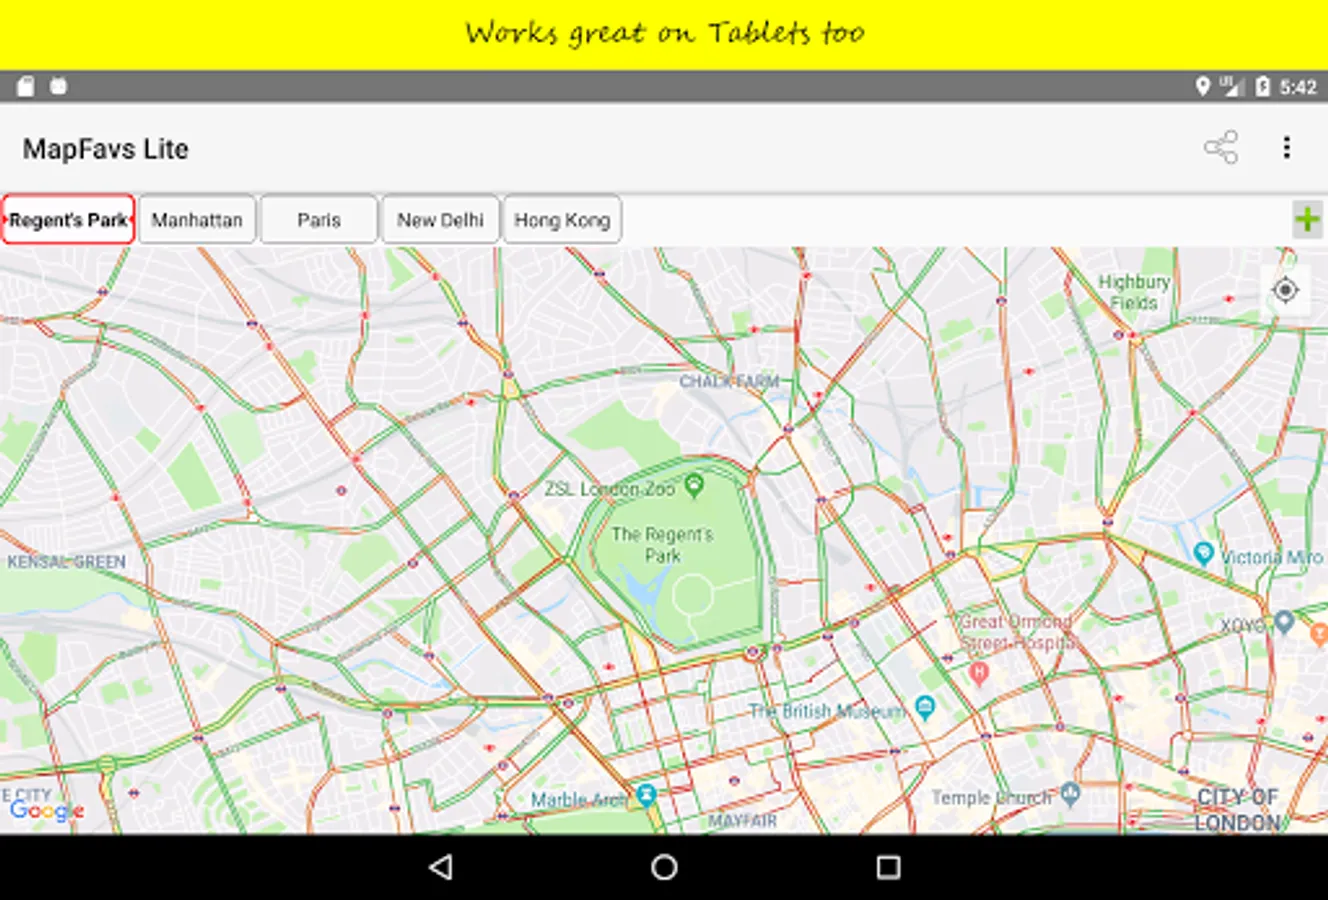This screenshot has width=1328, height=900.
Task: Go to Android home with circle button
Action: click(x=664, y=867)
